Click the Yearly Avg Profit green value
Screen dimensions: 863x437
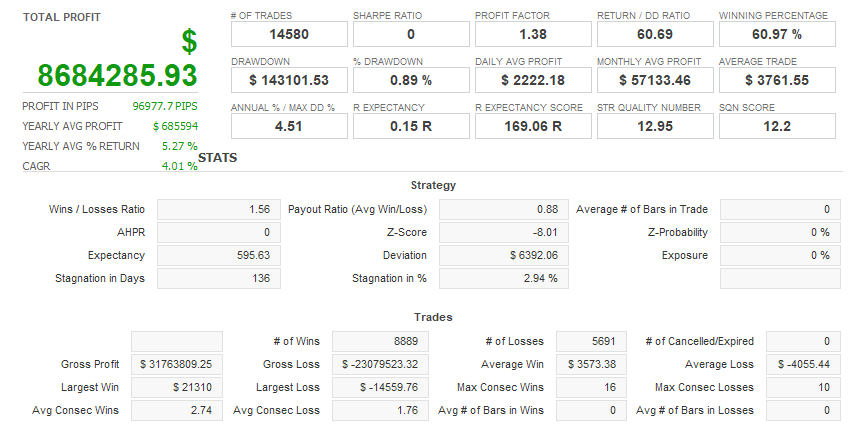pyautogui.click(x=175, y=127)
